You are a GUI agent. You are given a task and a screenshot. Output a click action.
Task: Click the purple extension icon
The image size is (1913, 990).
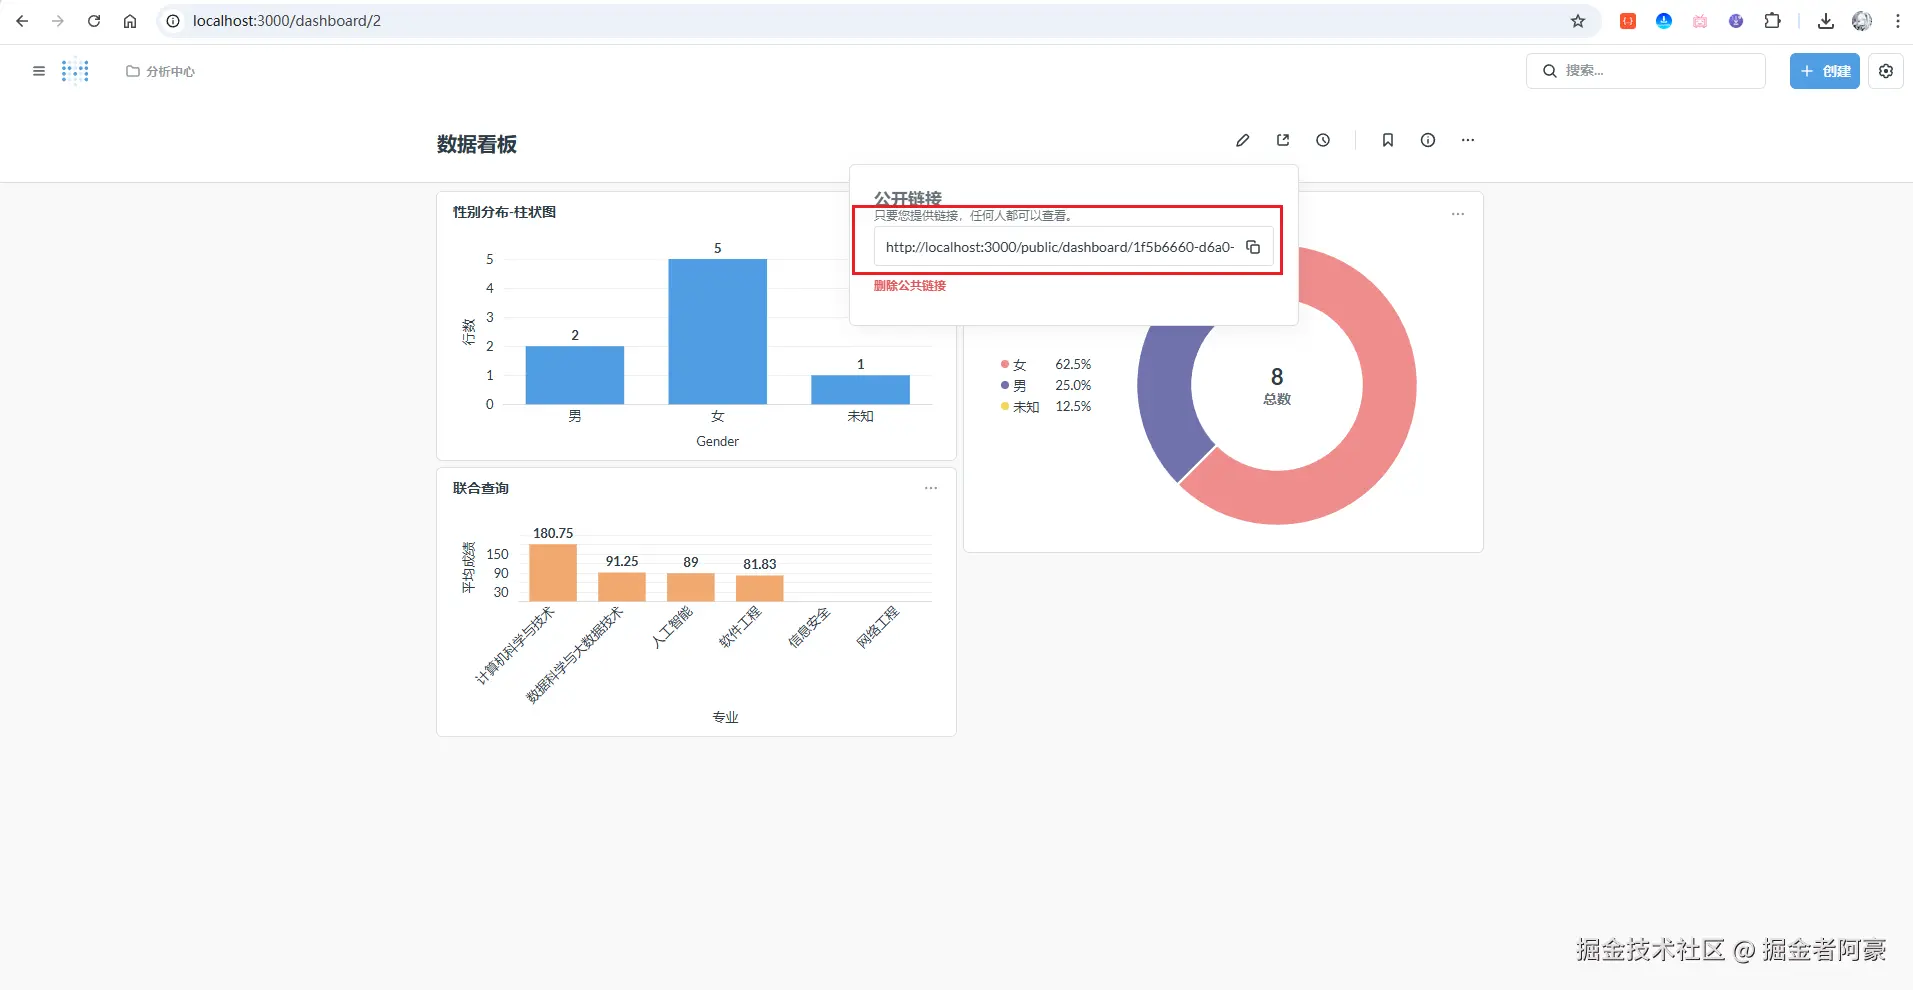(x=1736, y=21)
